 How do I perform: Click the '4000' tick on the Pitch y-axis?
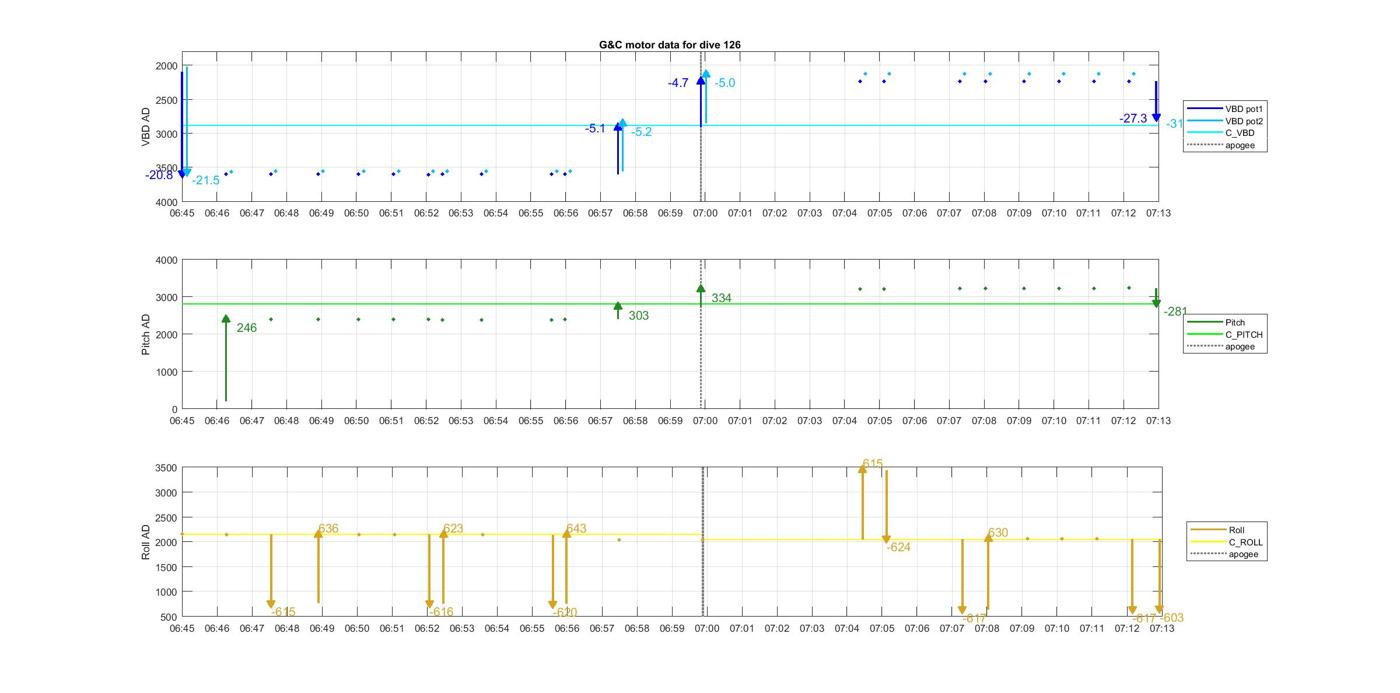pyautogui.click(x=166, y=260)
